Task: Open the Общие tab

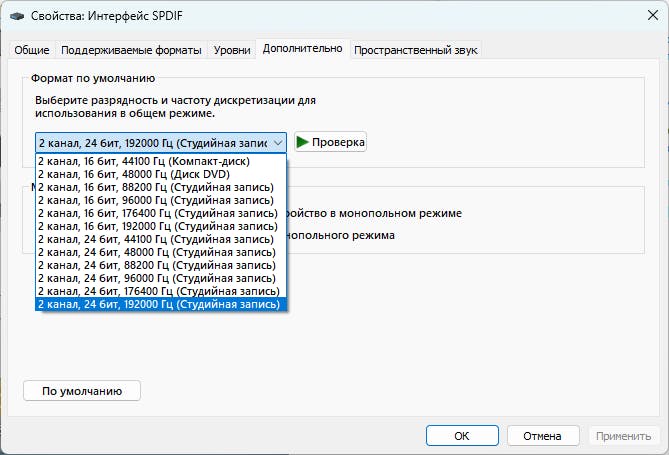Action: click(x=32, y=50)
